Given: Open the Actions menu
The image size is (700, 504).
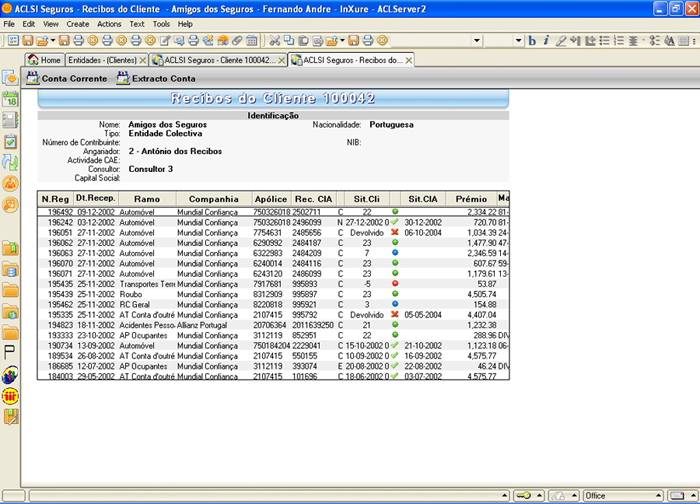Looking at the screenshot, I should 109,23.
